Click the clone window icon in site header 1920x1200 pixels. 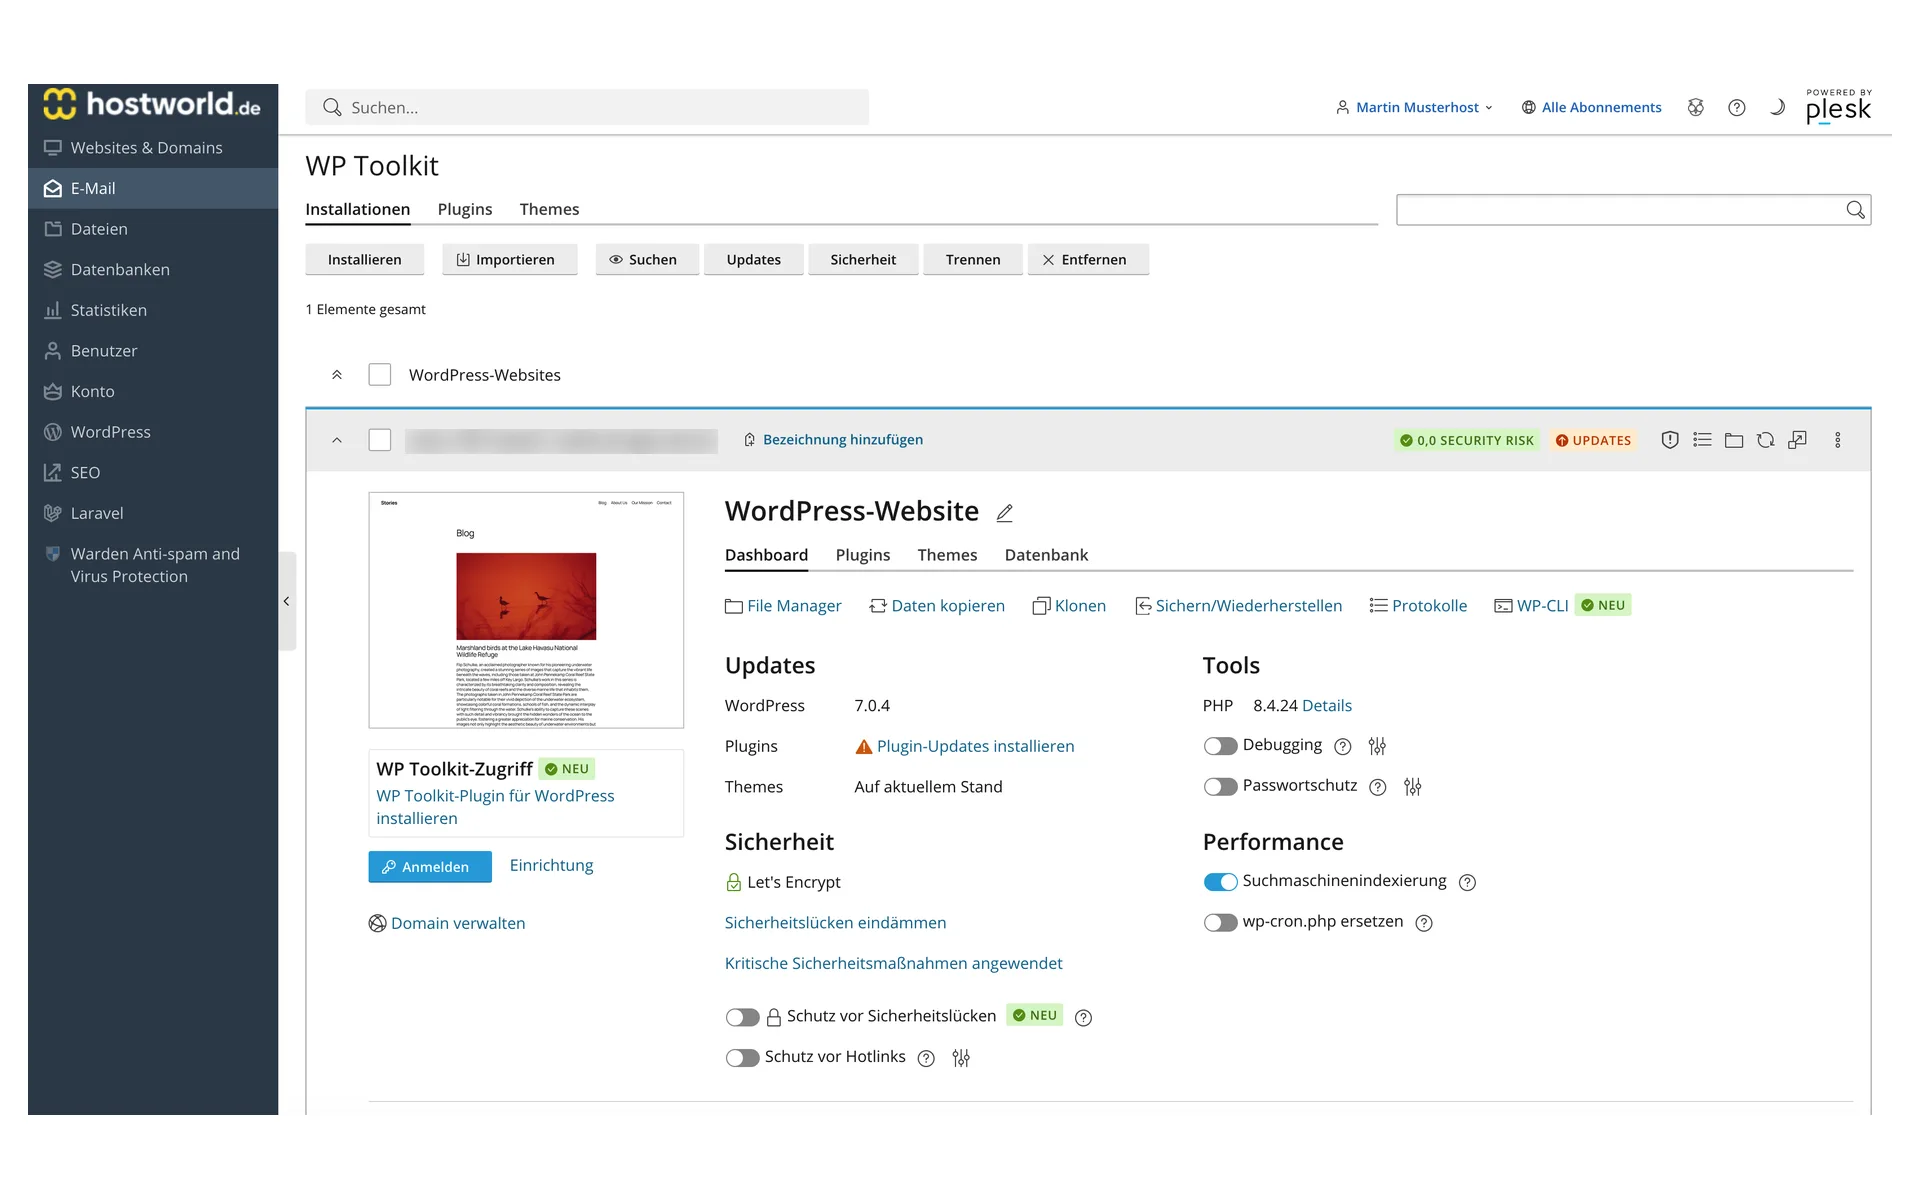[x=1798, y=440]
